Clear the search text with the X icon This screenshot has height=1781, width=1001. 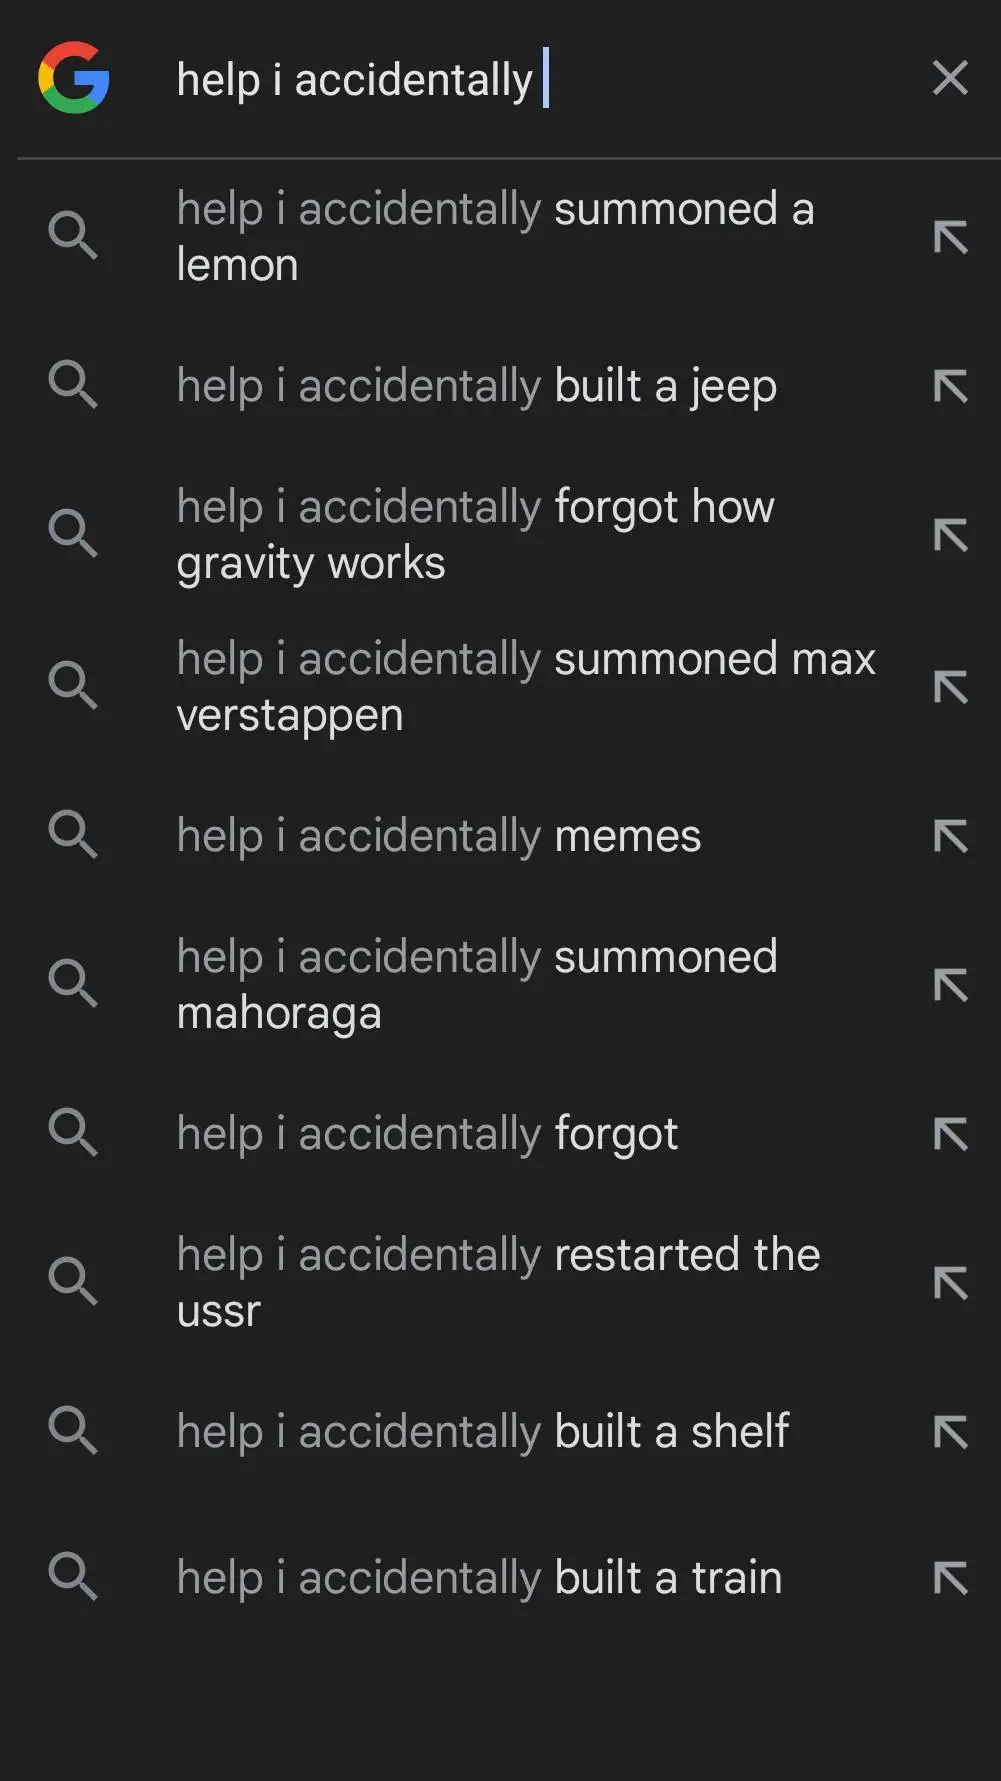click(950, 77)
